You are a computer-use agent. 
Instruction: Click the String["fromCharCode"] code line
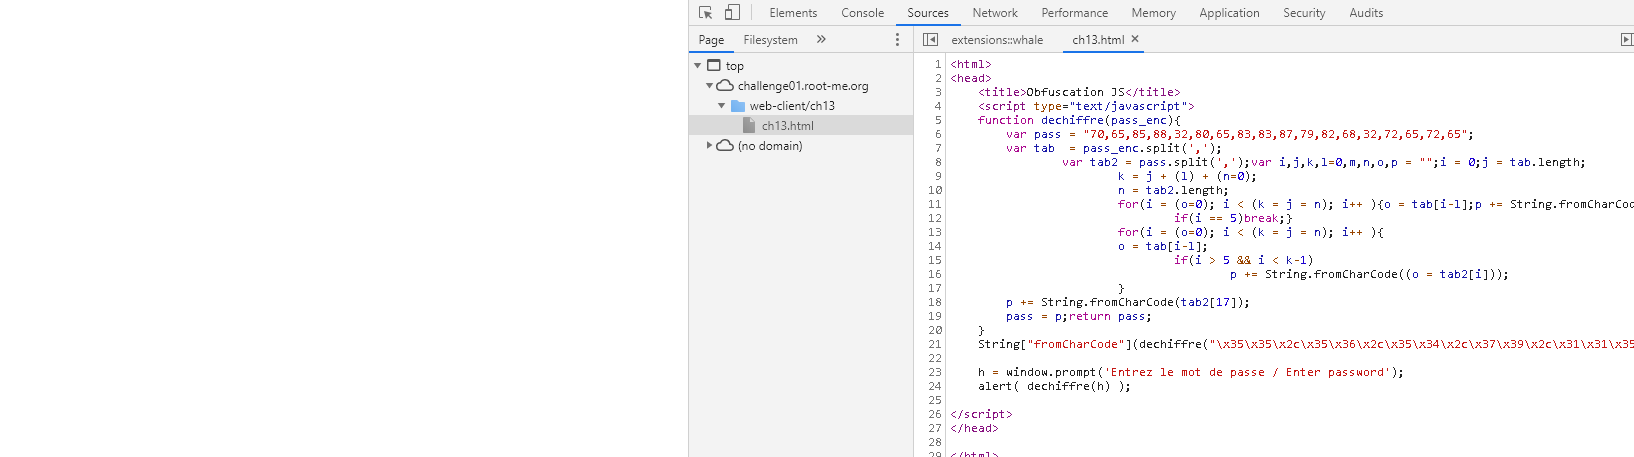click(x=1306, y=344)
